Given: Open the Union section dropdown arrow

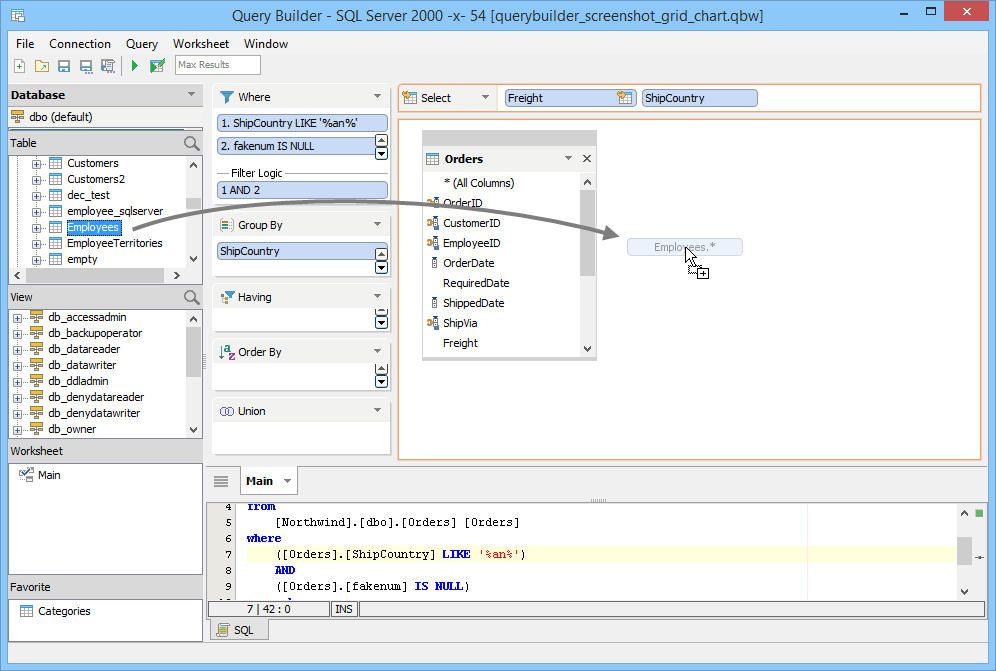Looking at the screenshot, I should pos(377,410).
